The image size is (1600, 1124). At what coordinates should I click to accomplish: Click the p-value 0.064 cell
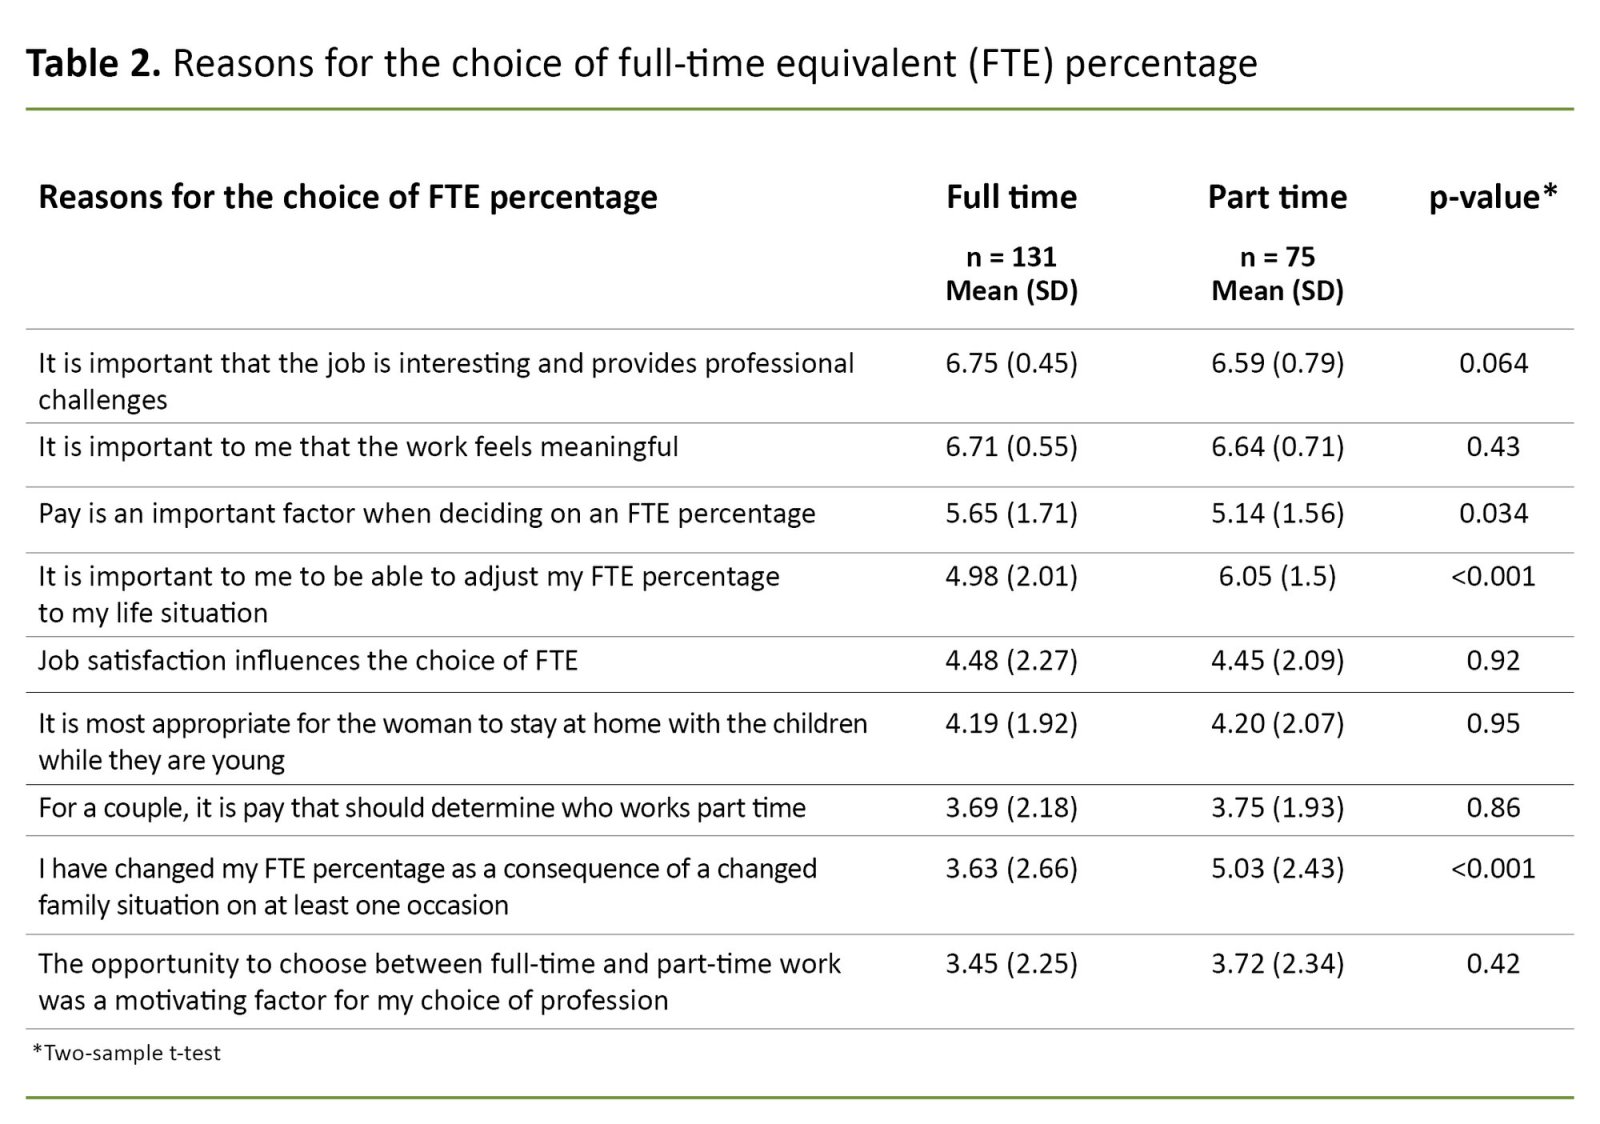click(1493, 363)
